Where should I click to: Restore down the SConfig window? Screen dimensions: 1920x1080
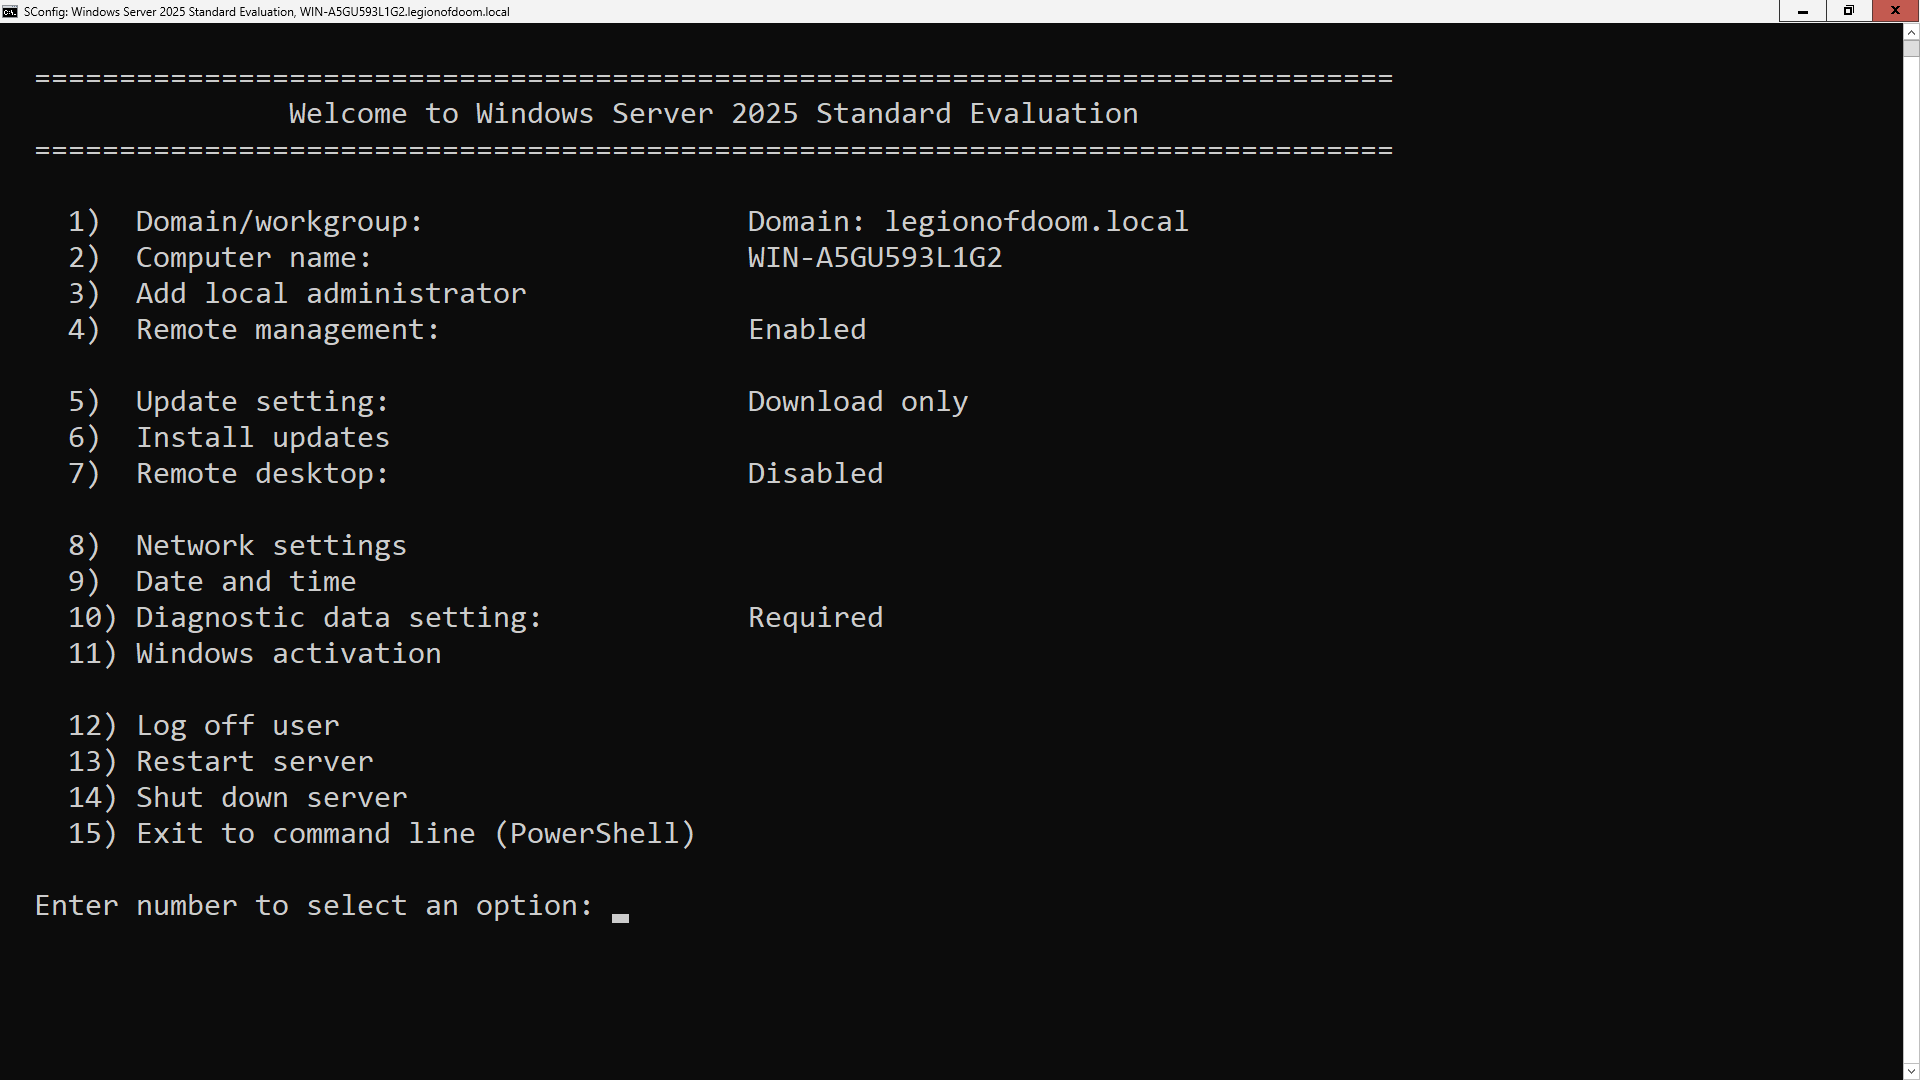coord(1848,11)
